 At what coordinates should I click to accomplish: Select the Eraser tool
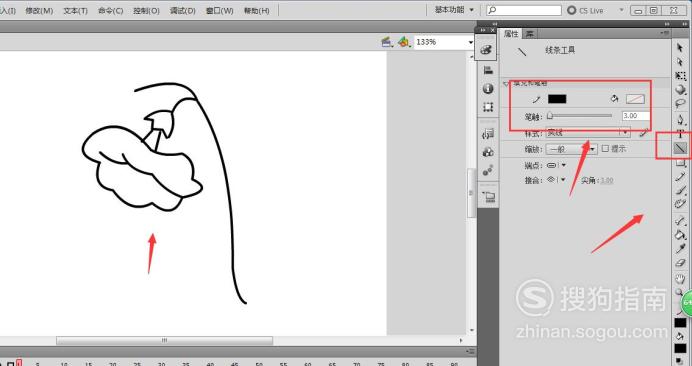[x=680, y=263]
